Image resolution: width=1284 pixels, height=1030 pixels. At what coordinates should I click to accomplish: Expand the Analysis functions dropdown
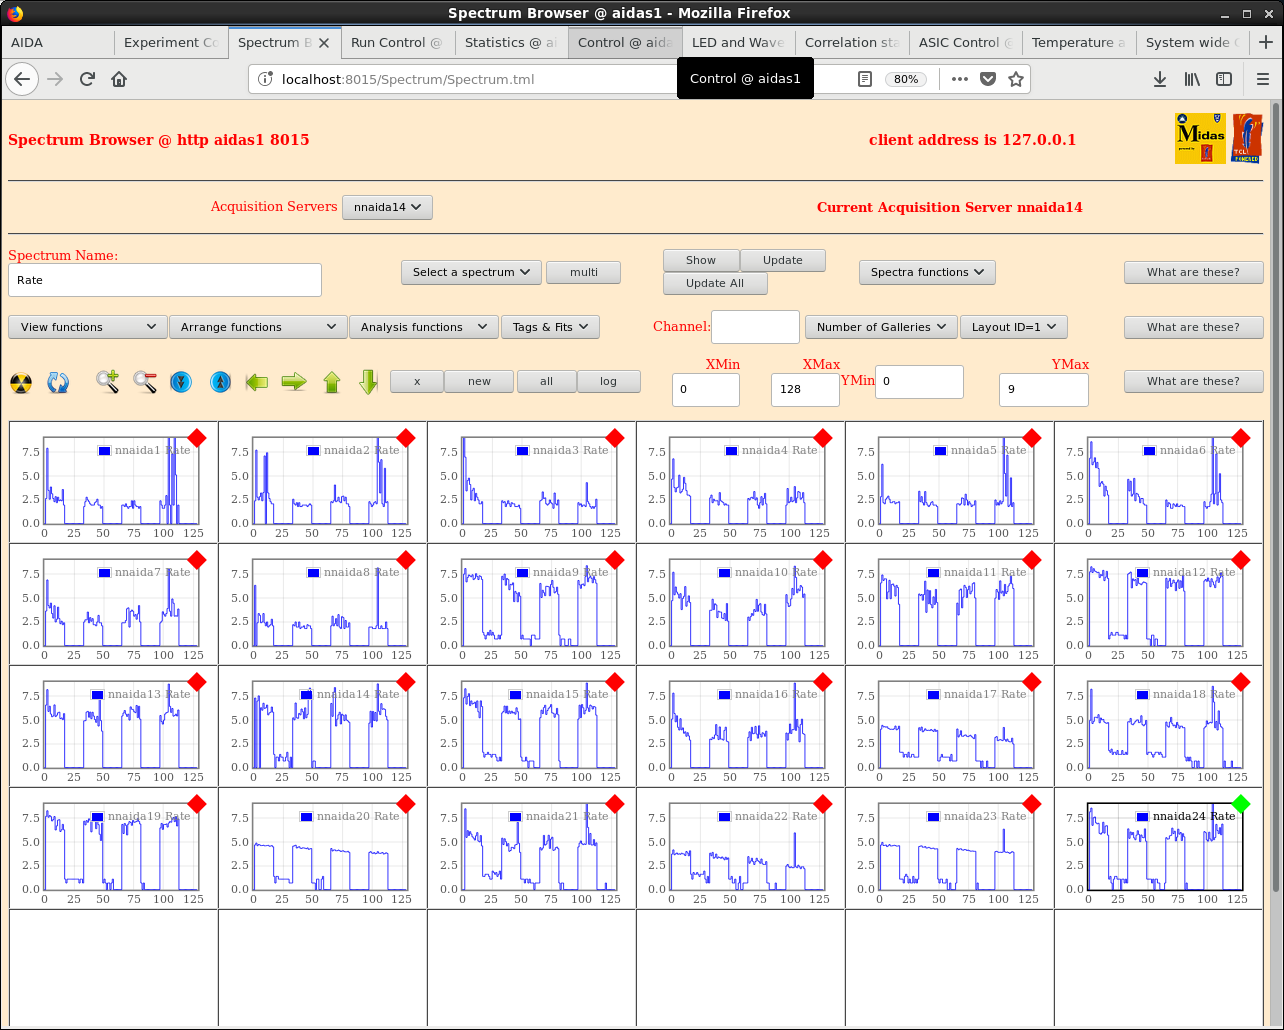point(423,327)
